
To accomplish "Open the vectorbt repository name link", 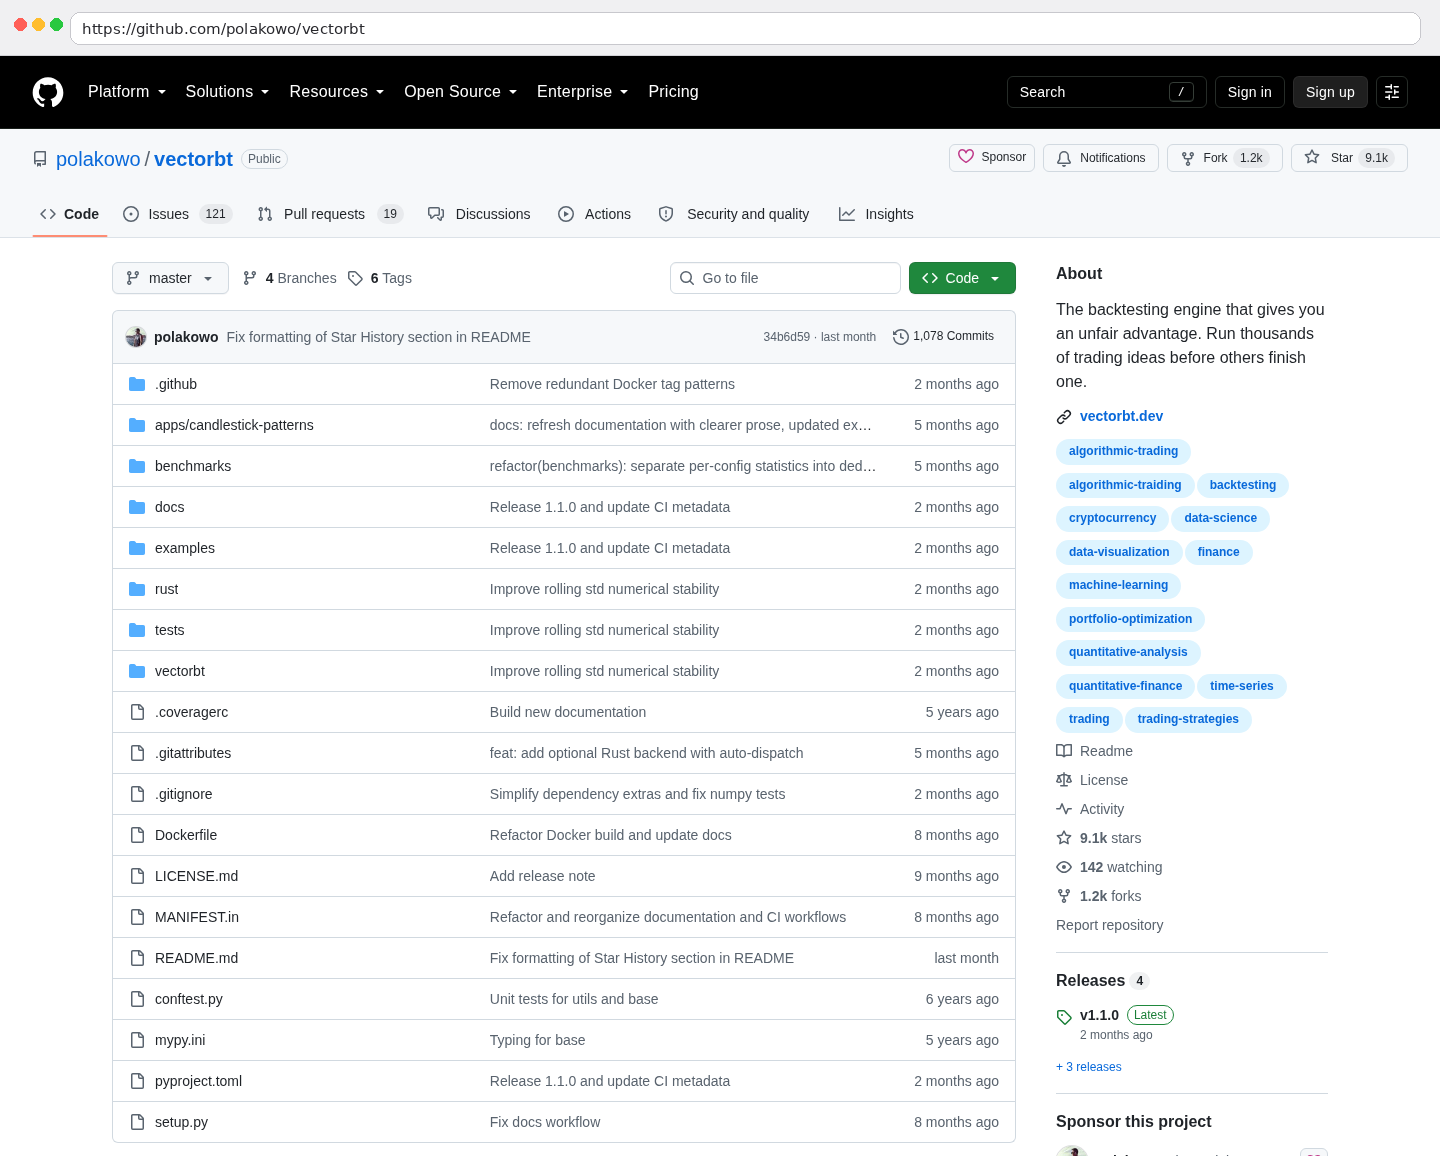I will coord(193,159).
